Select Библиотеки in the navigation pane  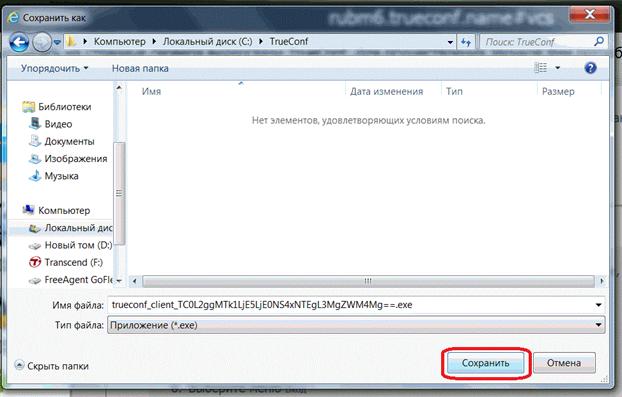coord(65,107)
